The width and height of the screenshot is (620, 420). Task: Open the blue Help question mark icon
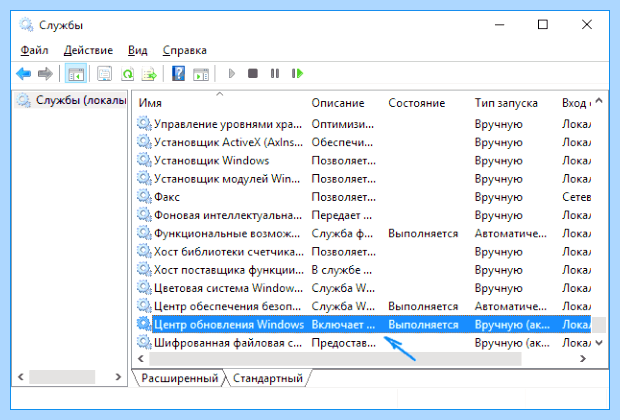click(x=178, y=74)
